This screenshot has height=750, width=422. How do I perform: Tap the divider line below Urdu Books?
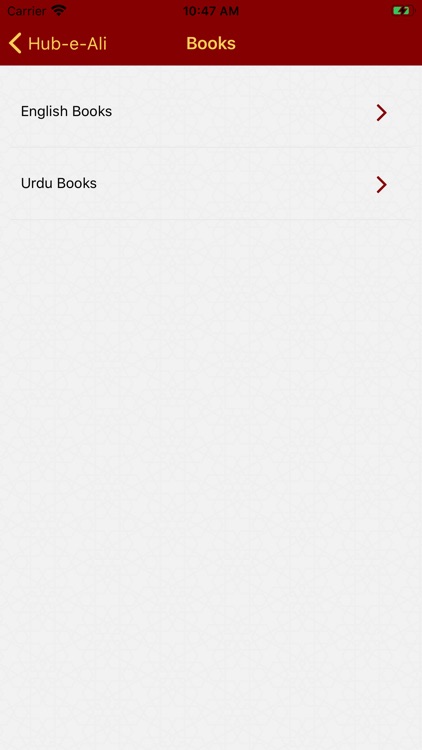(211, 220)
